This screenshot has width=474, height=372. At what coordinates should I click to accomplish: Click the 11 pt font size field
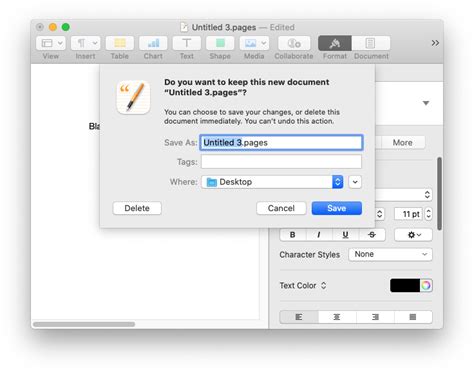tap(409, 214)
